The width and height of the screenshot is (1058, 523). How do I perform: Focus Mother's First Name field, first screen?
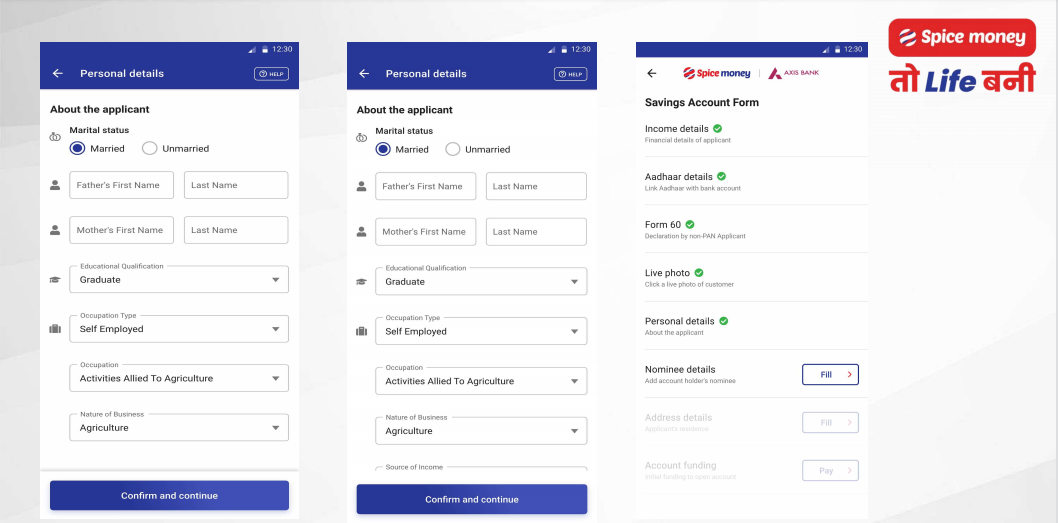click(x=121, y=230)
